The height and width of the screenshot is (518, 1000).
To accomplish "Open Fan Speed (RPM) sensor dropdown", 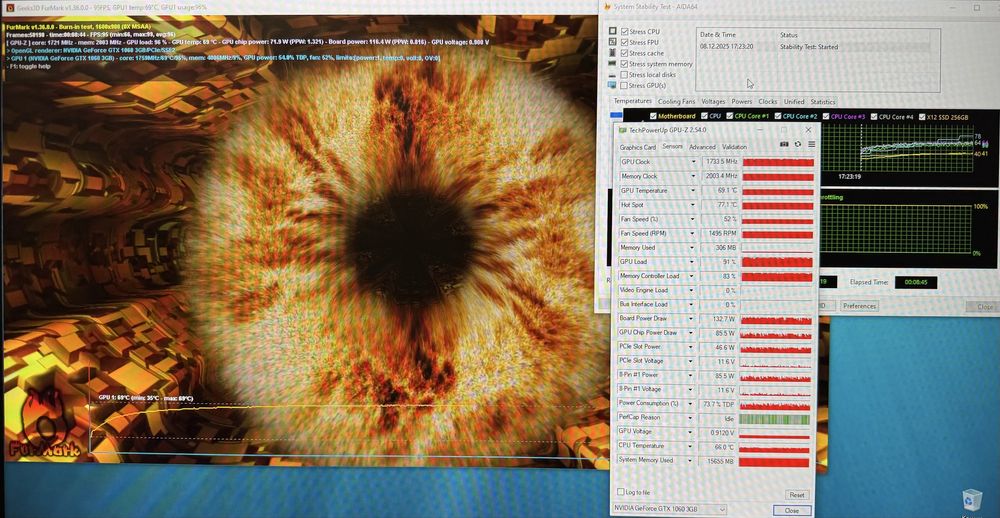I will pyautogui.click(x=693, y=233).
